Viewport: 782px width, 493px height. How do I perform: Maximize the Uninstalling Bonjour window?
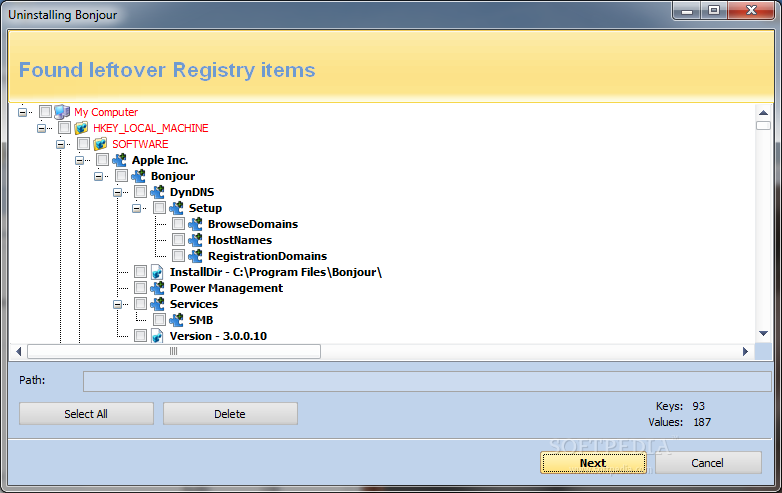click(714, 10)
